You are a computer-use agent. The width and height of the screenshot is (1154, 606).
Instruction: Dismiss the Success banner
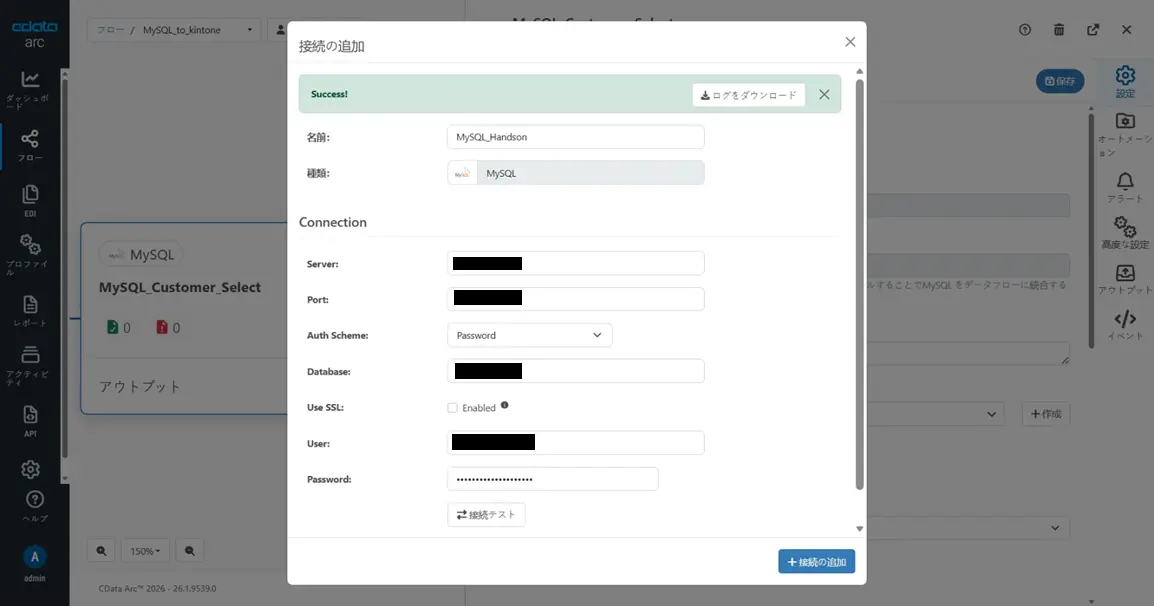824,94
